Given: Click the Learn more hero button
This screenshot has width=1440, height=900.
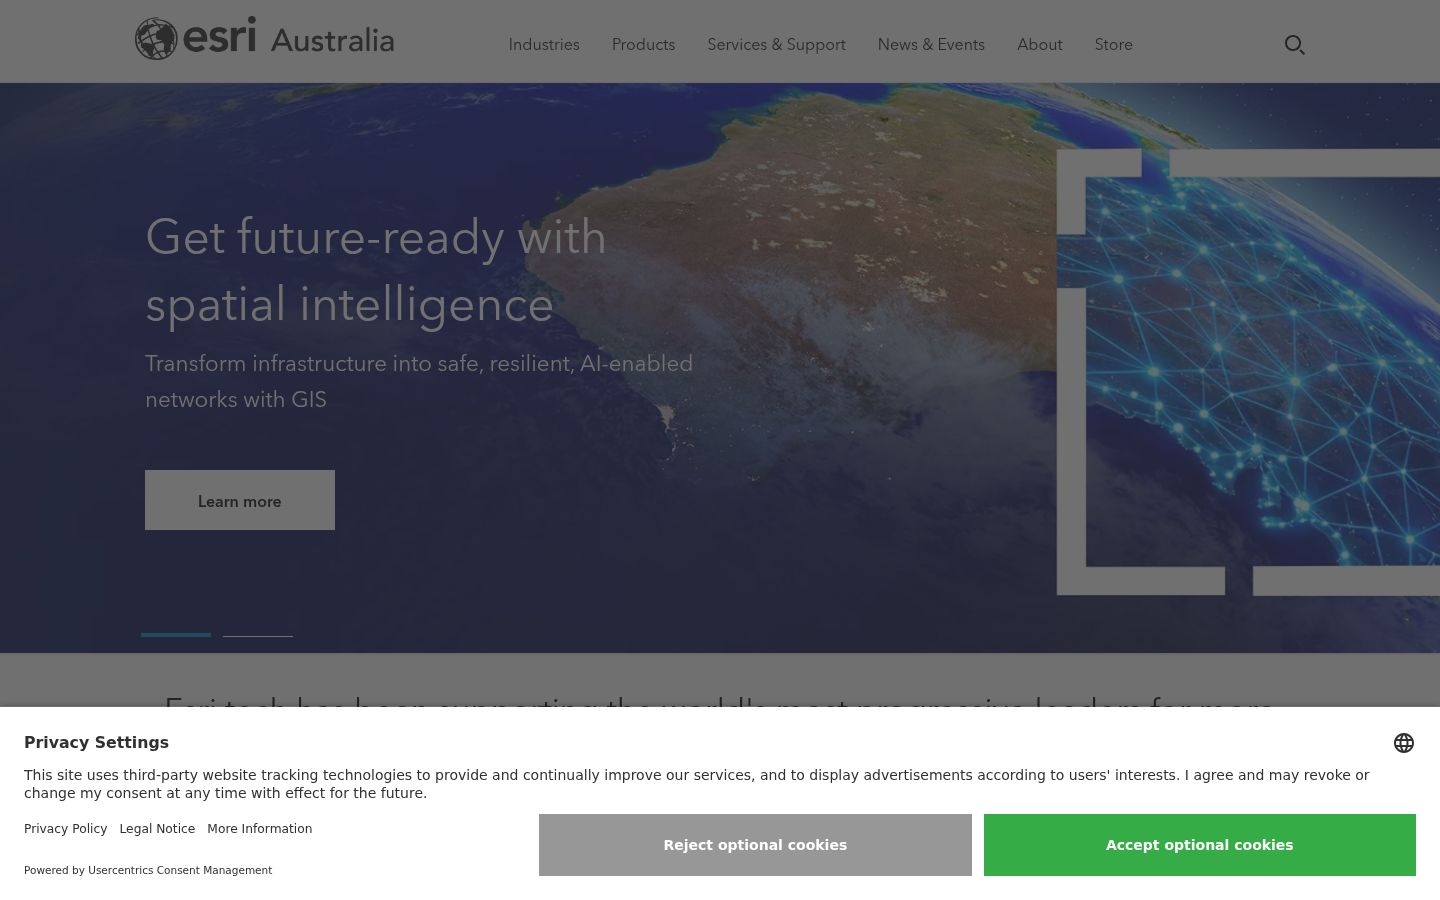Looking at the screenshot, I should point(240,500).
